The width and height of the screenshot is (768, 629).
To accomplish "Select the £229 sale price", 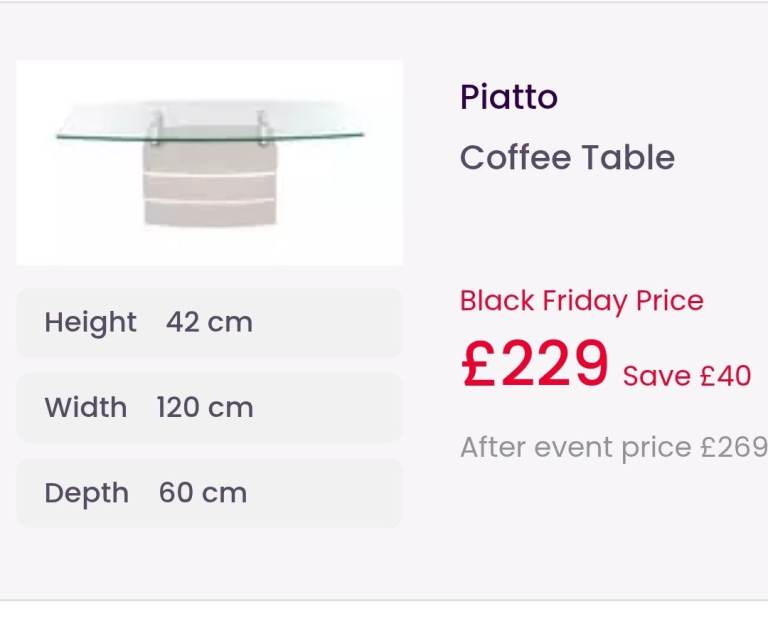I will tap(534, 364).
